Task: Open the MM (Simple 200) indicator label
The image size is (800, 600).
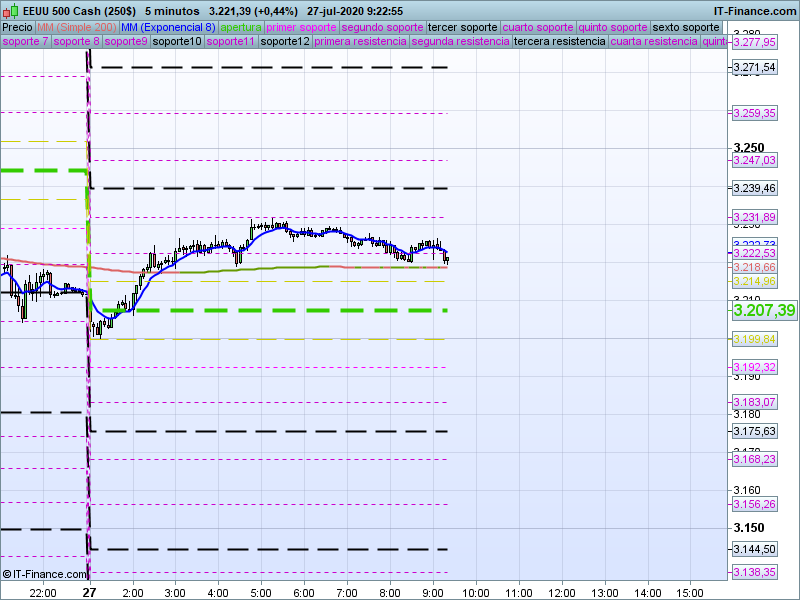Action: 77,28
